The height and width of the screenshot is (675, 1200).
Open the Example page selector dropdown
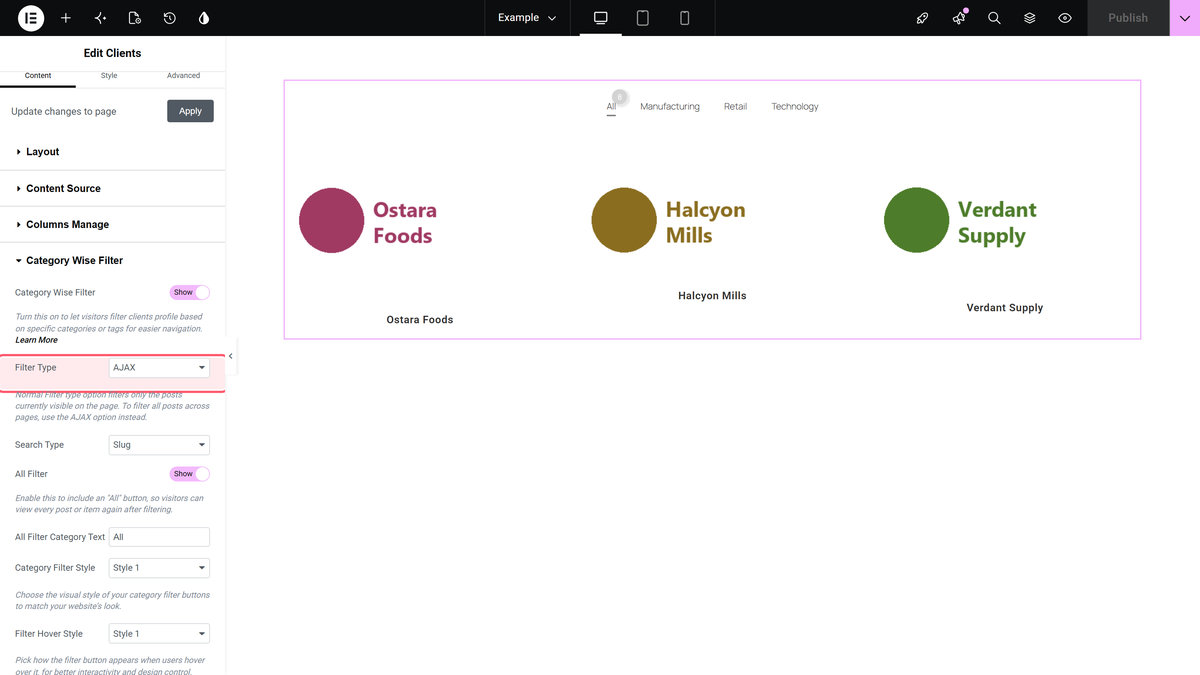point(527,18)
